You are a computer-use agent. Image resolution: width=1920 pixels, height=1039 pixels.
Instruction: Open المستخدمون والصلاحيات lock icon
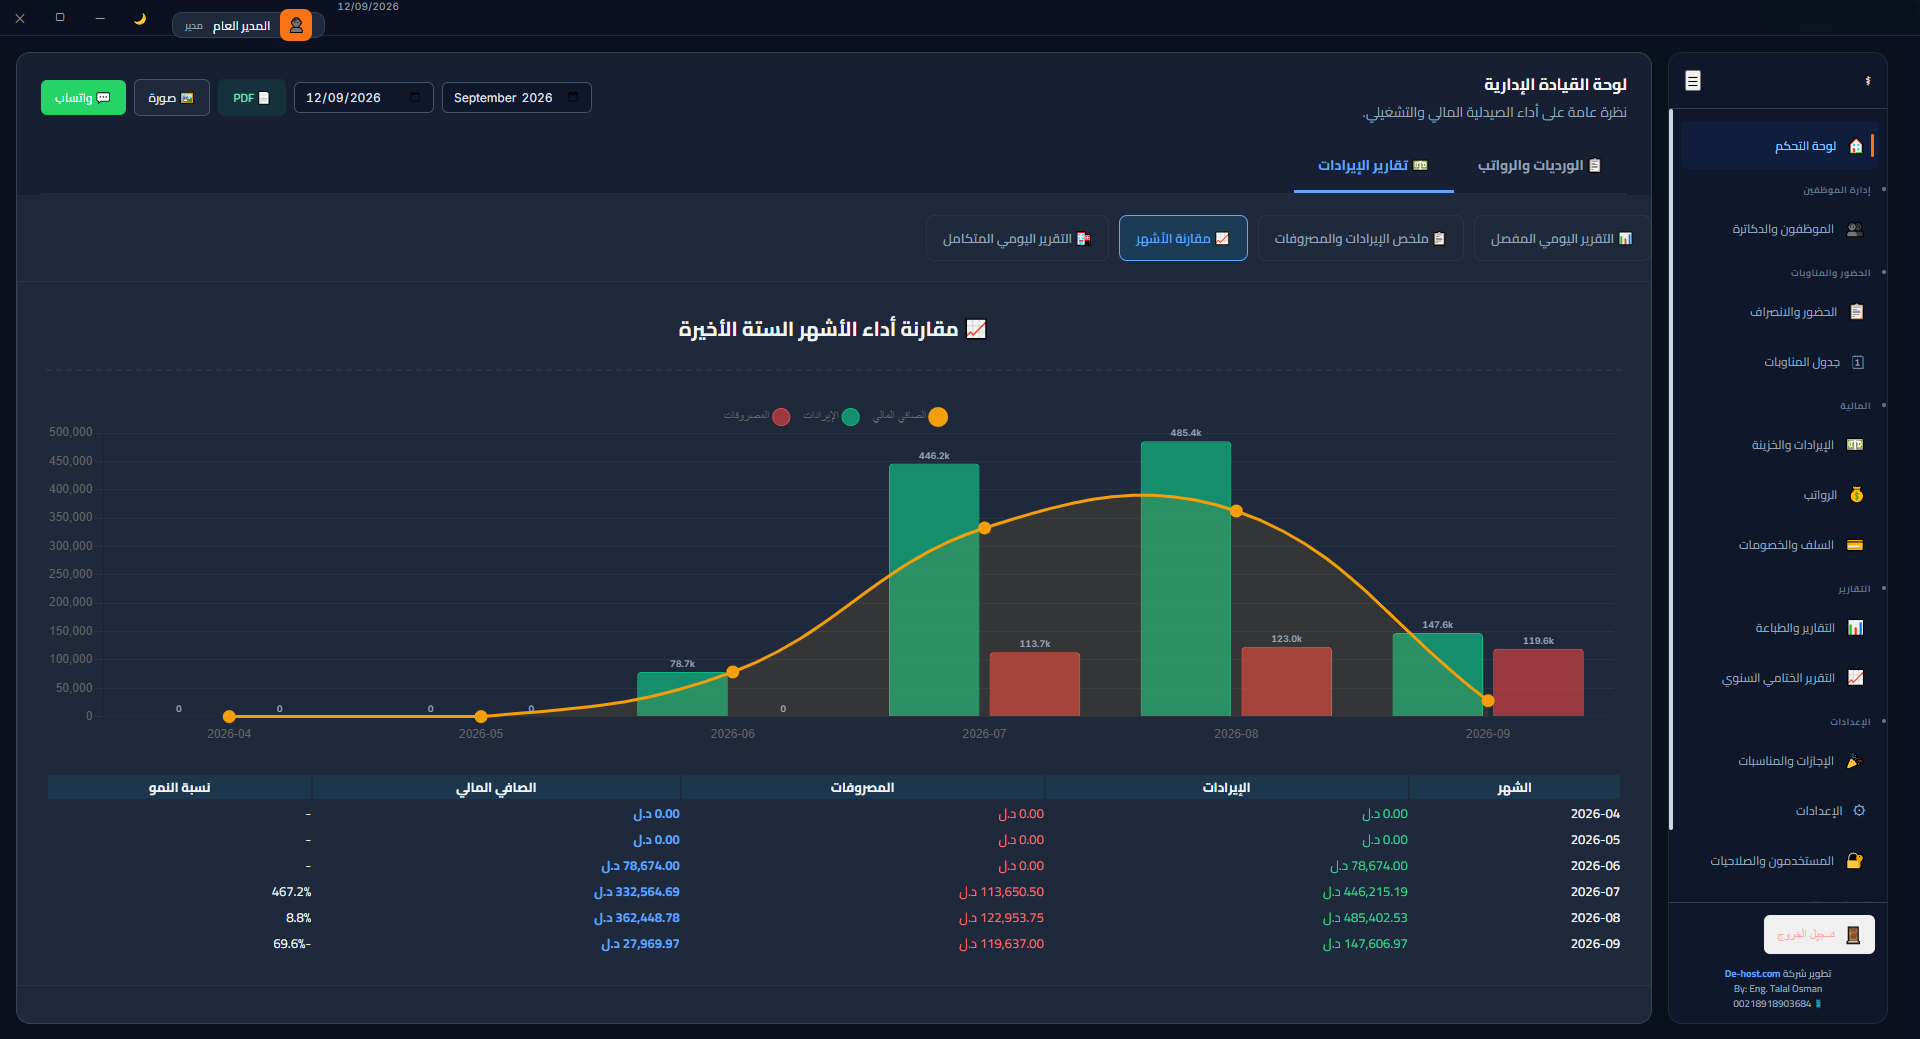coord(1855,861)
